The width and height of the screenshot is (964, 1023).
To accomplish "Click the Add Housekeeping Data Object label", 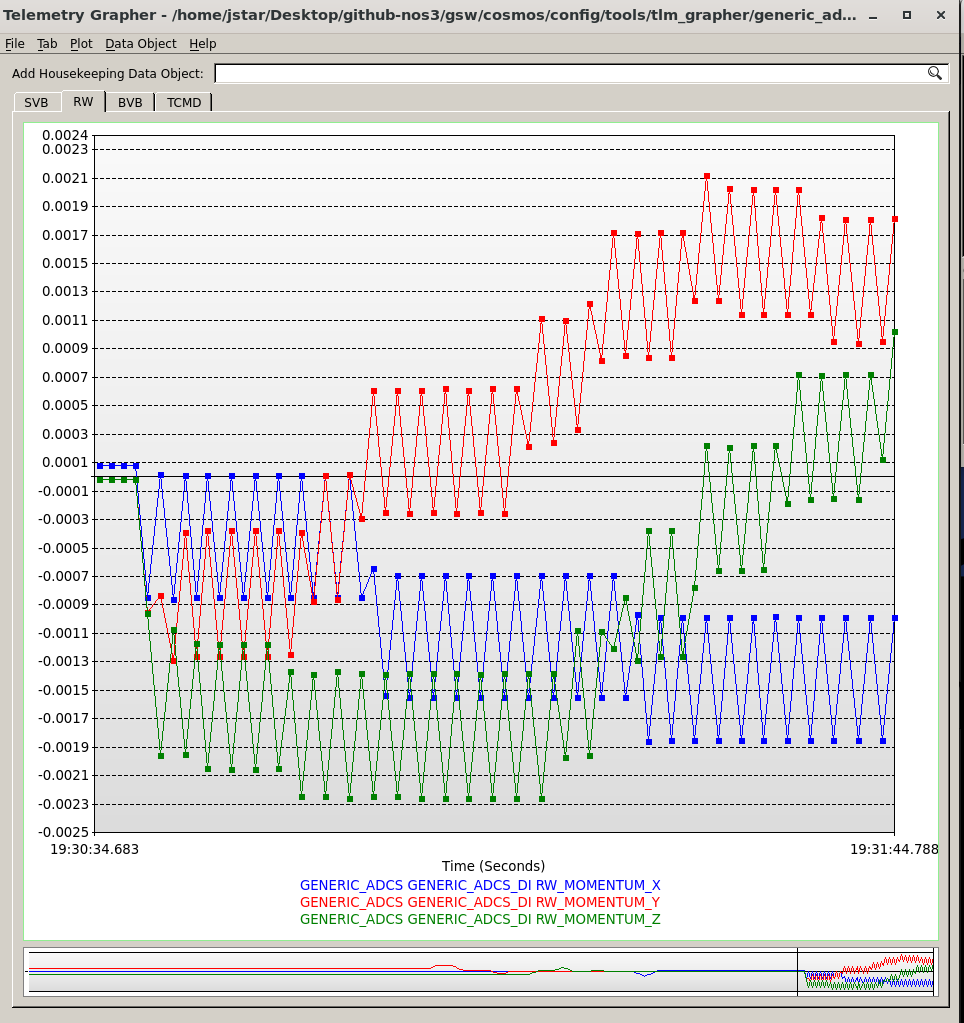I will click(108, 73).
